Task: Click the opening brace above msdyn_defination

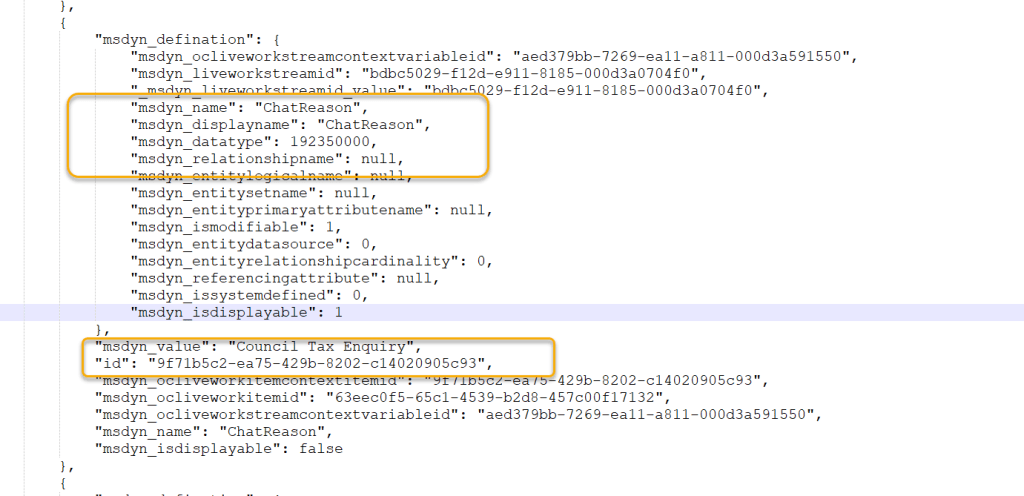Action: [63, 23]
